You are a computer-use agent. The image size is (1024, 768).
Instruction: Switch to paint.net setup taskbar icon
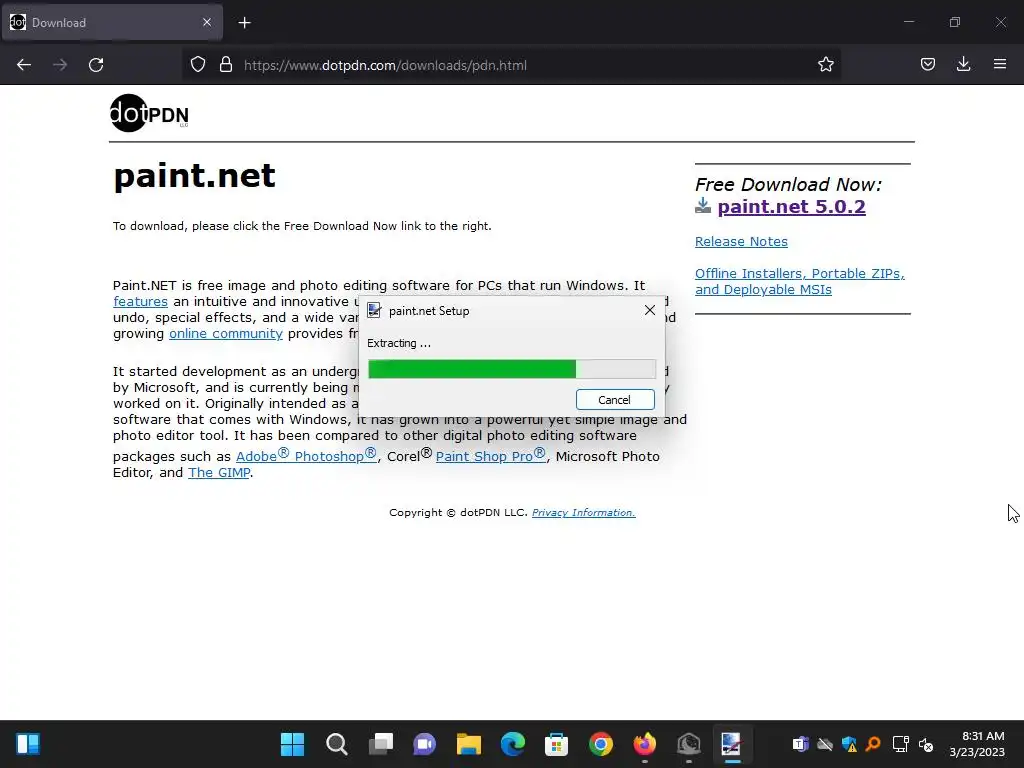pyautogui.click(x=732, y=744)
